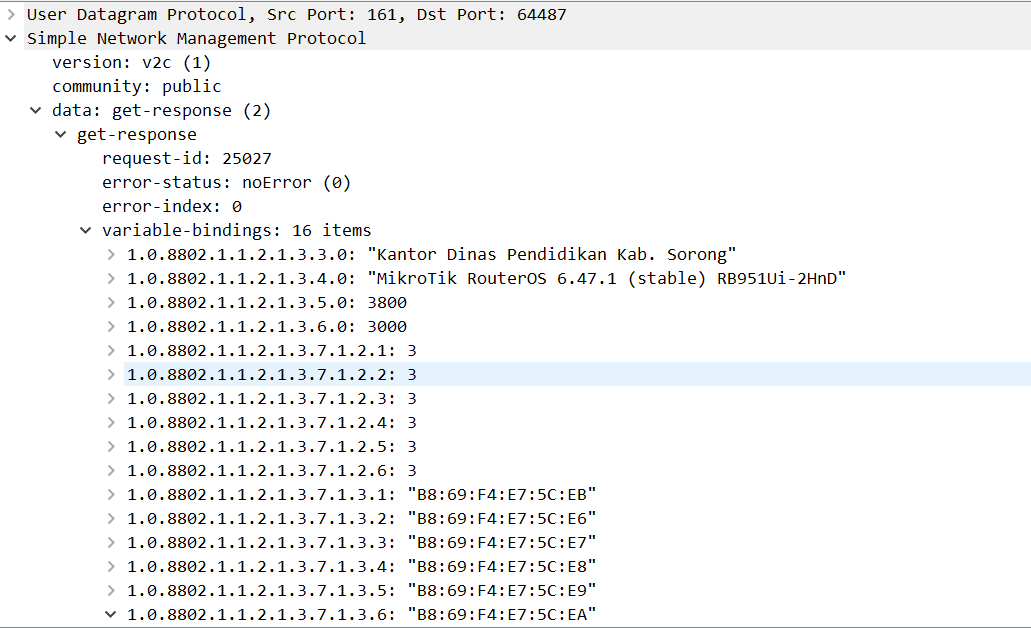Select the Kantor Dinas Pendidikan Kab. Sorong row
Screen dimensions: 1031x628
click(x=431, y=254)
